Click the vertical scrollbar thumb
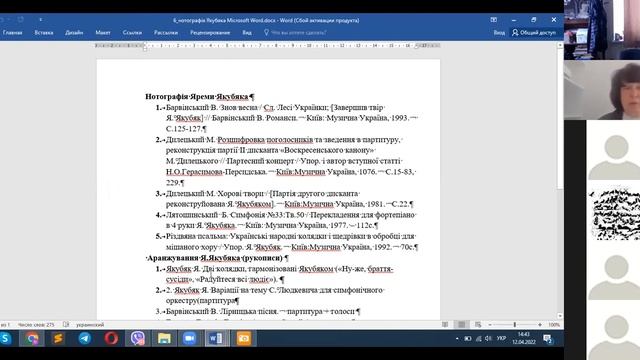The image size is (640, 360). tap(560, 118)
